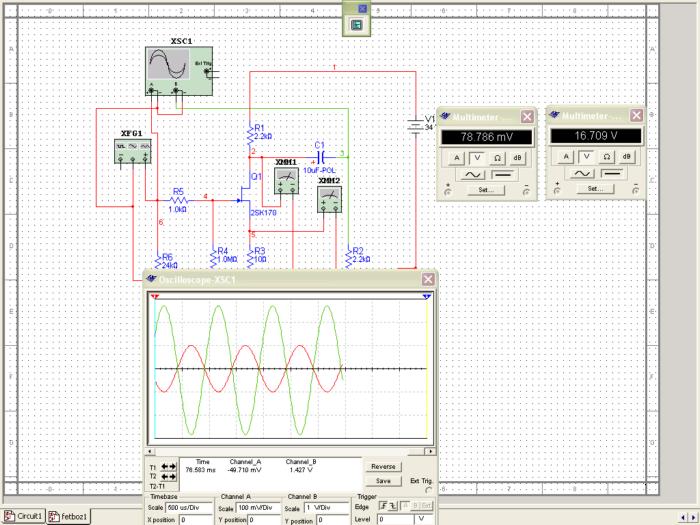The width and height of the screenshot is (700, 525).
Task: Click the Trigger Level value field
Action: point(396,520)
